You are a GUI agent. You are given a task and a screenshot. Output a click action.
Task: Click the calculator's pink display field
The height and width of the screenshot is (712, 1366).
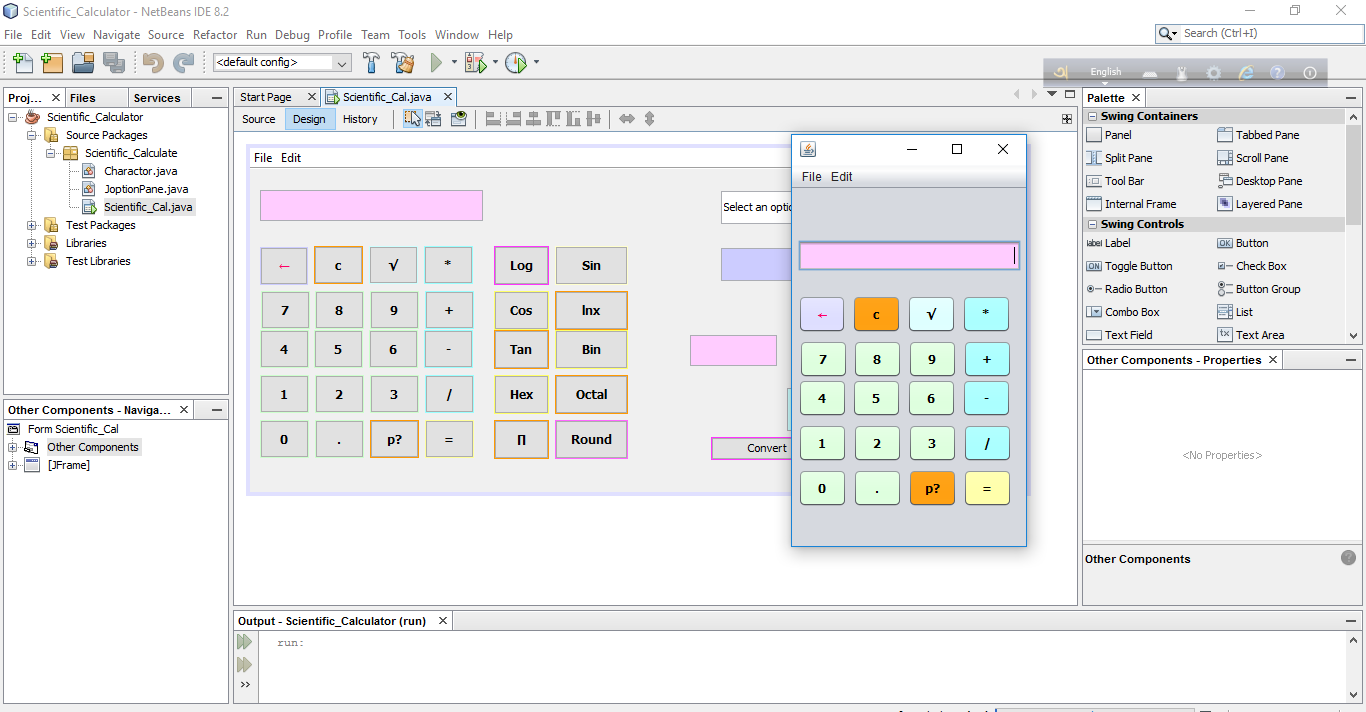pos(908,255)
